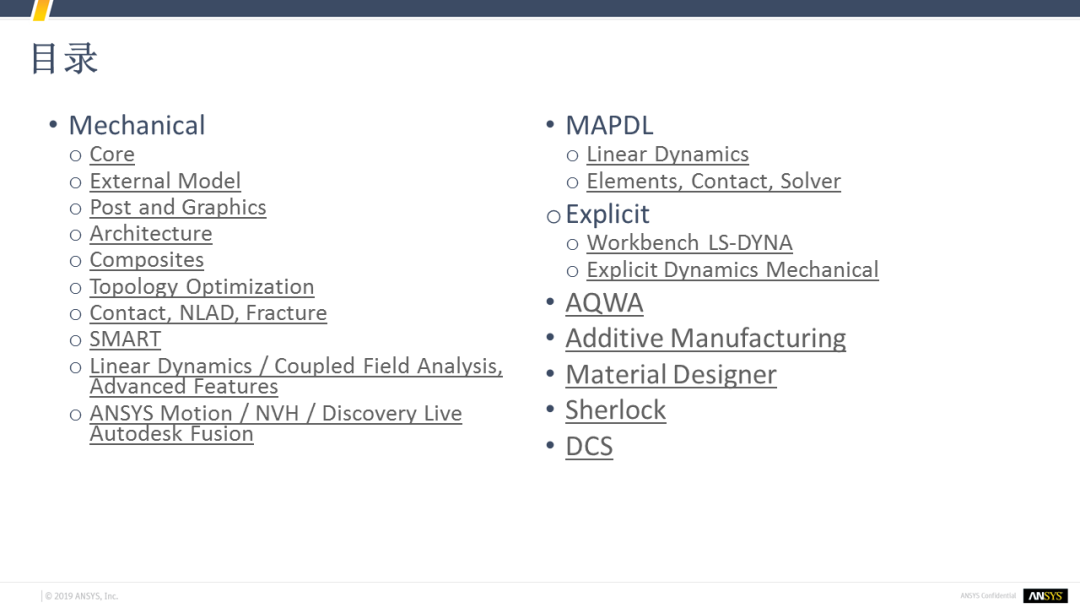Open Contact, NLAD, Fracture link
The width and height of the screenshot is (1080, 608).
tap(208, 313)
